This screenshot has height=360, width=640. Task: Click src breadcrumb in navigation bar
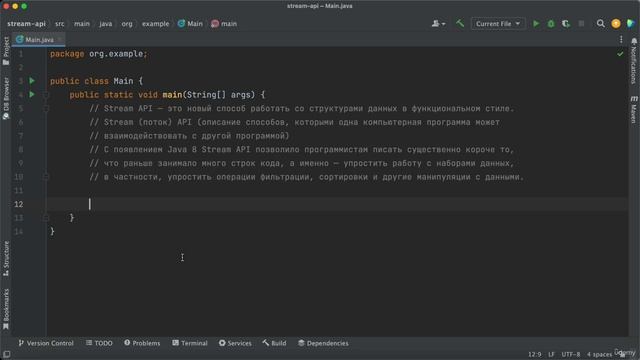tap(60, 24)
